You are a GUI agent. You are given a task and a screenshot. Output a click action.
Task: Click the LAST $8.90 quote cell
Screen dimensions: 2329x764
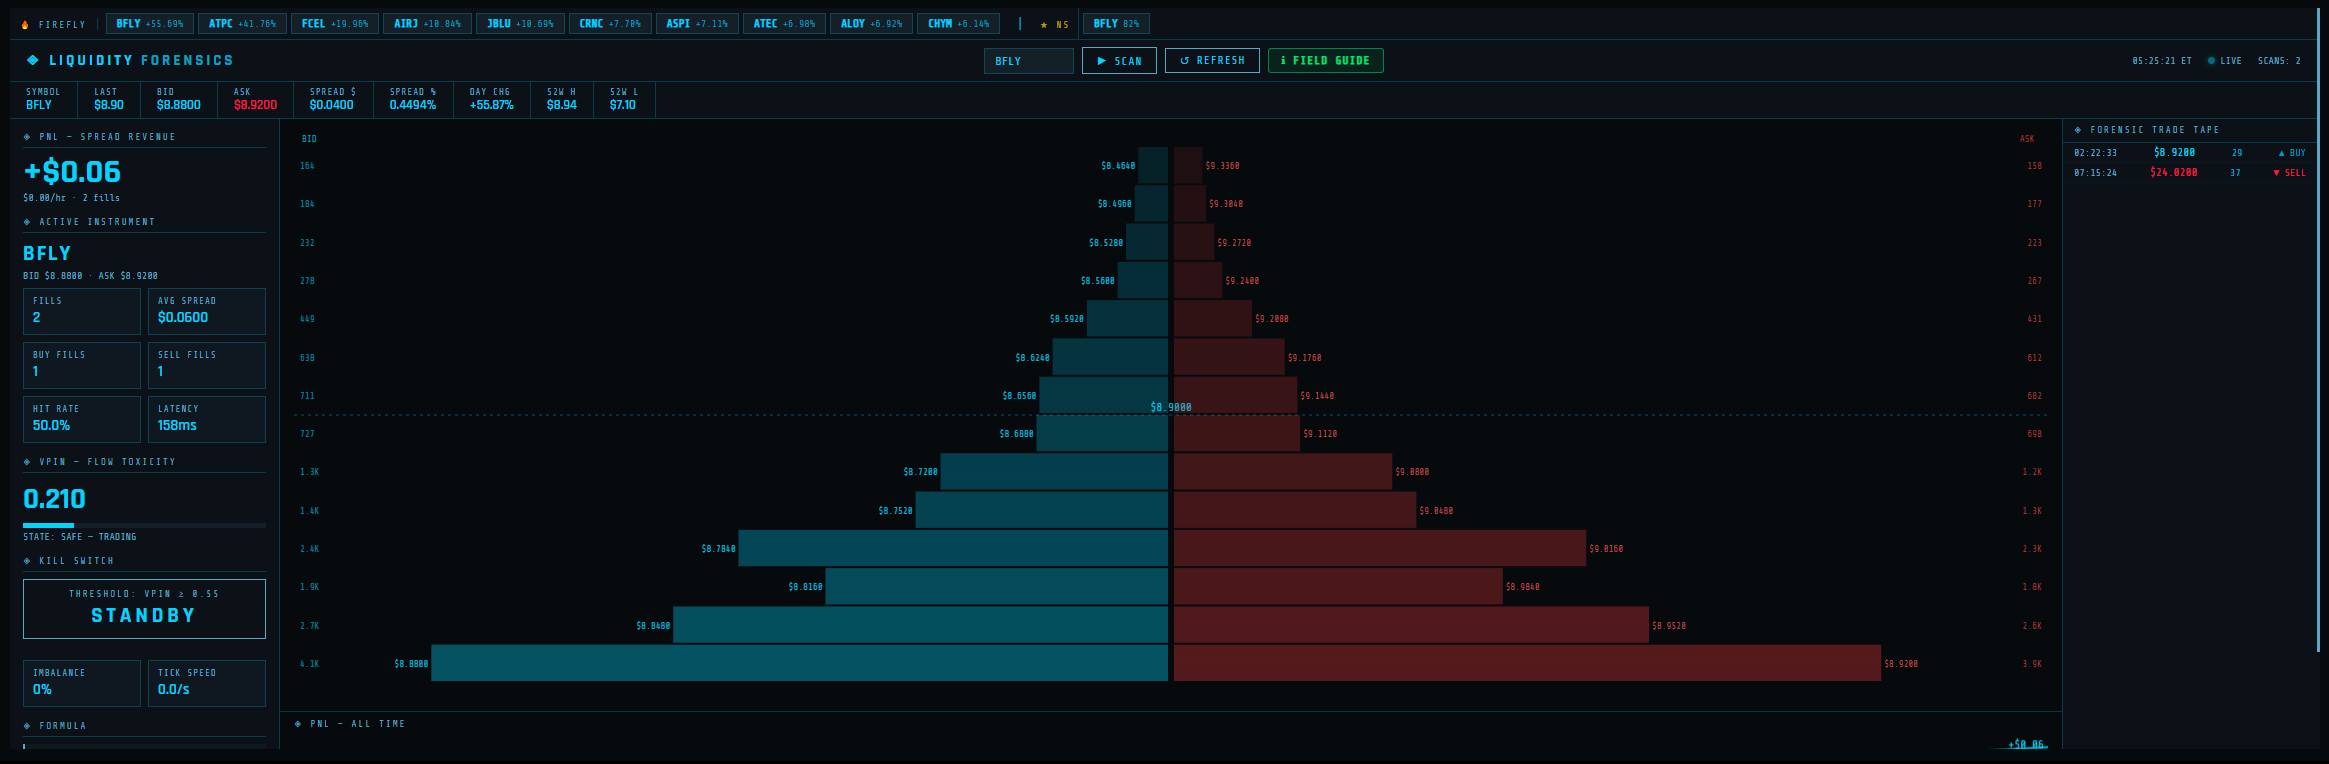click(109, 99)
